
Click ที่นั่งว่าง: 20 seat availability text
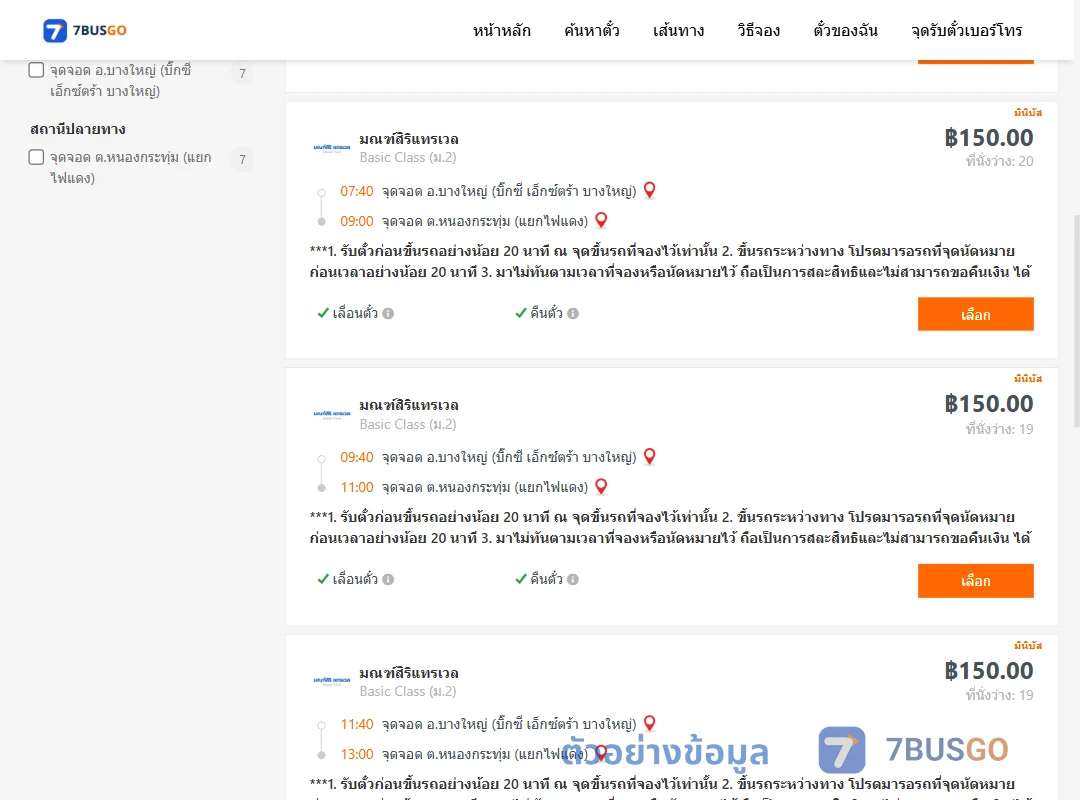(999, 161)
